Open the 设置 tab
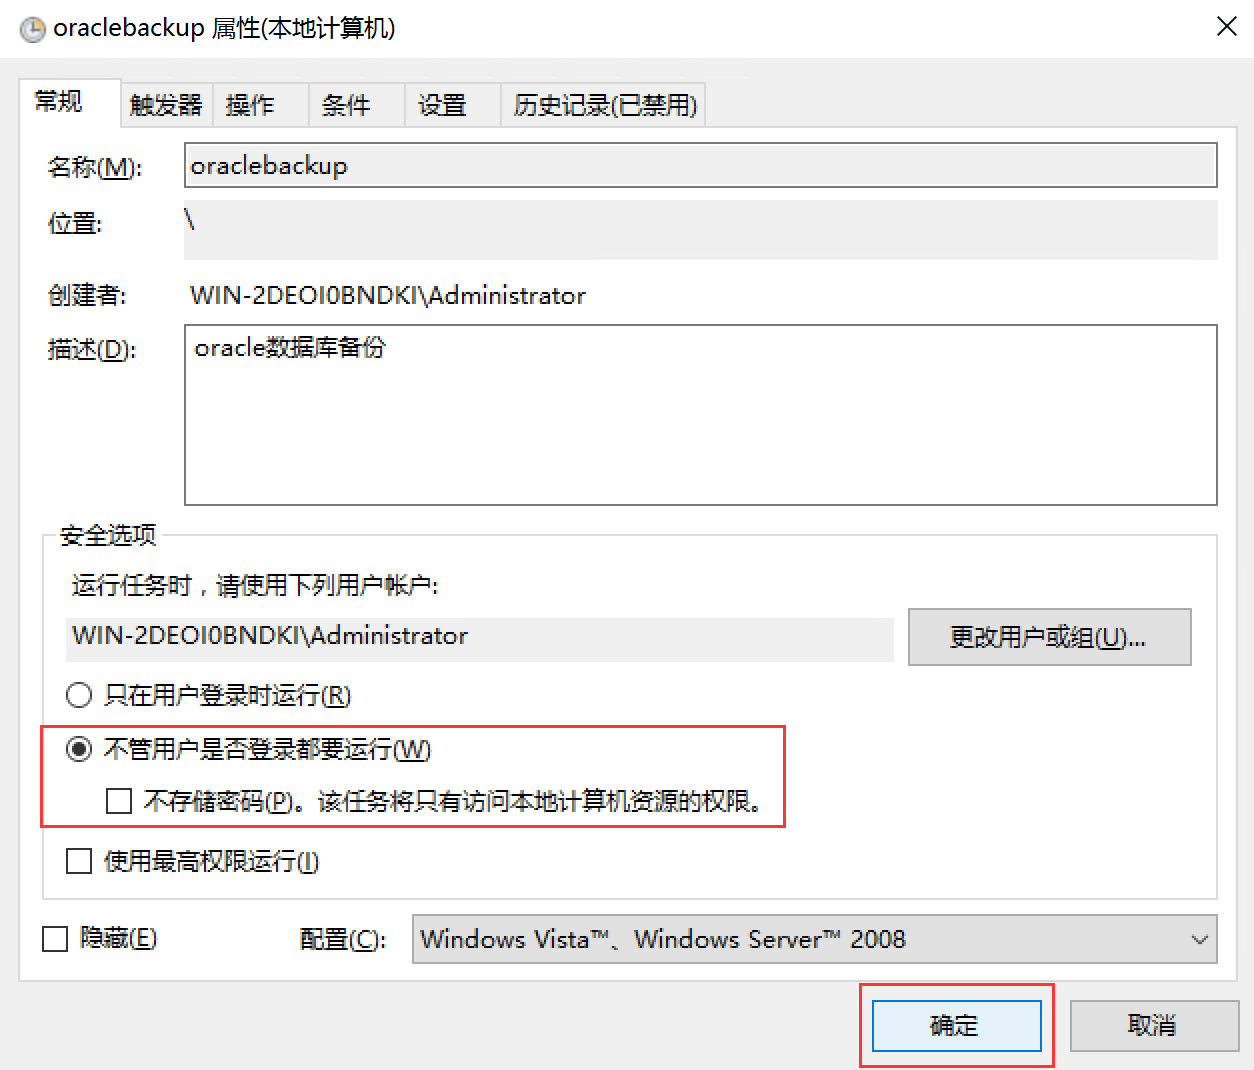Viewport: 1254px width, 1070px height. coord(442,105)
